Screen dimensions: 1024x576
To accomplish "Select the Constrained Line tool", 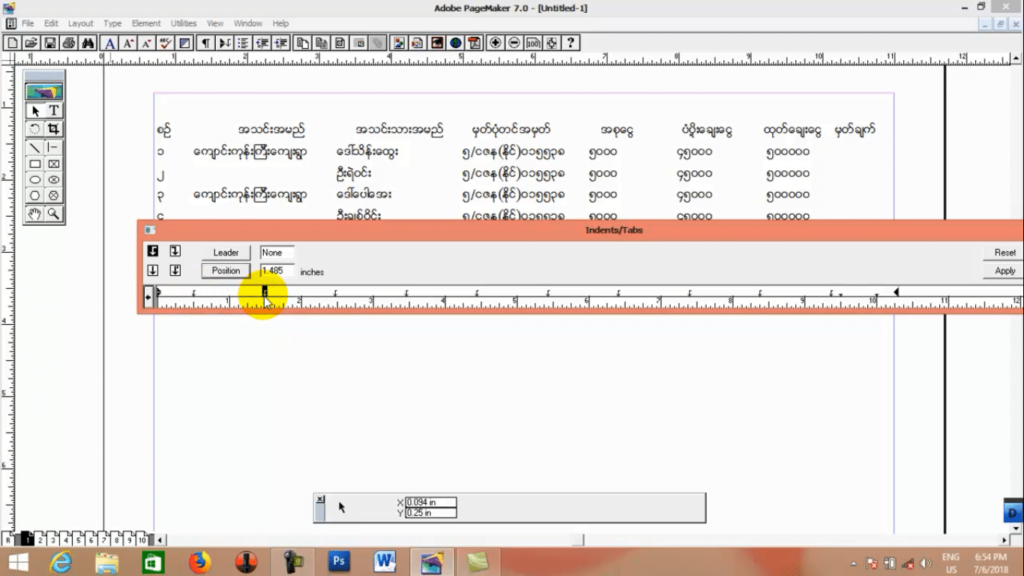I will pyautogui.click(x=54, y=148).
